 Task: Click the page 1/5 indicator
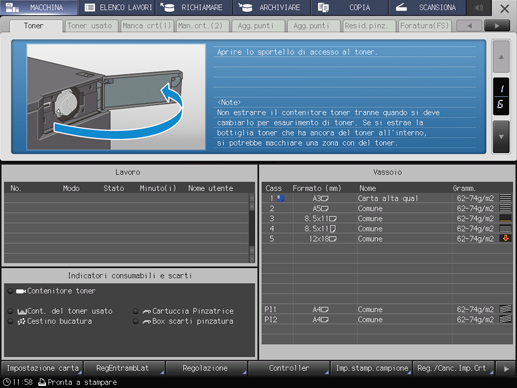coord(501,96)
